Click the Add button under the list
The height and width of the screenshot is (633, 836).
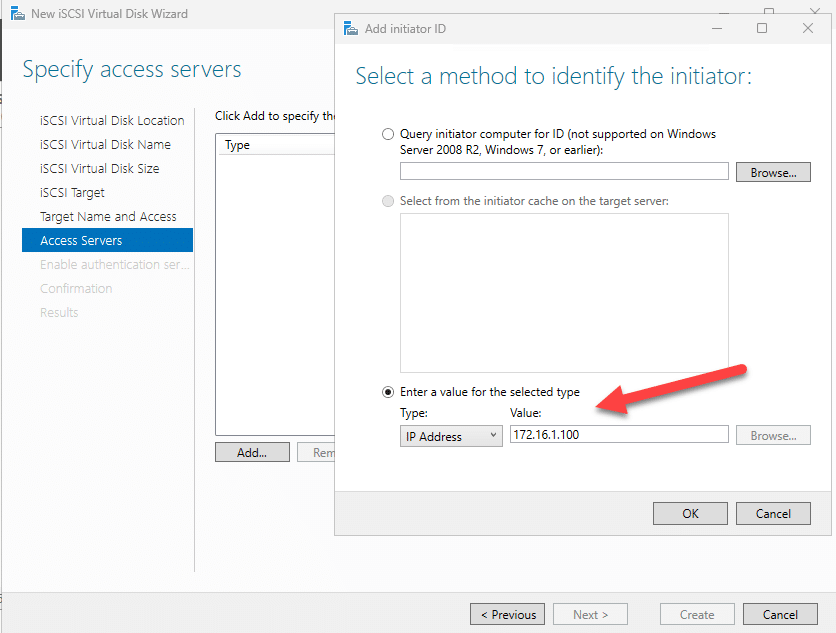(x=252, y=452)
